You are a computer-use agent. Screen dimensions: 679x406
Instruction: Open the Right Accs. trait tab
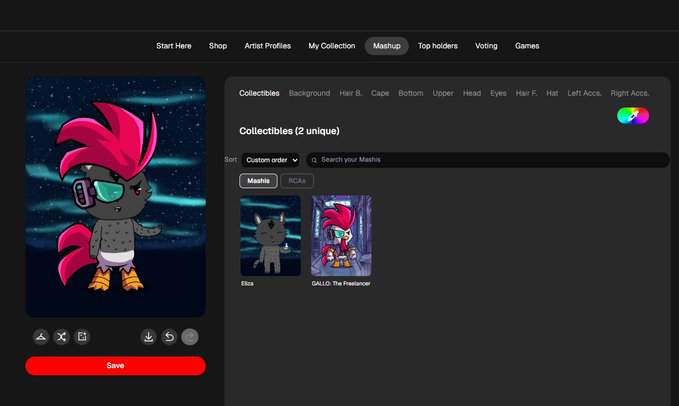630,93
